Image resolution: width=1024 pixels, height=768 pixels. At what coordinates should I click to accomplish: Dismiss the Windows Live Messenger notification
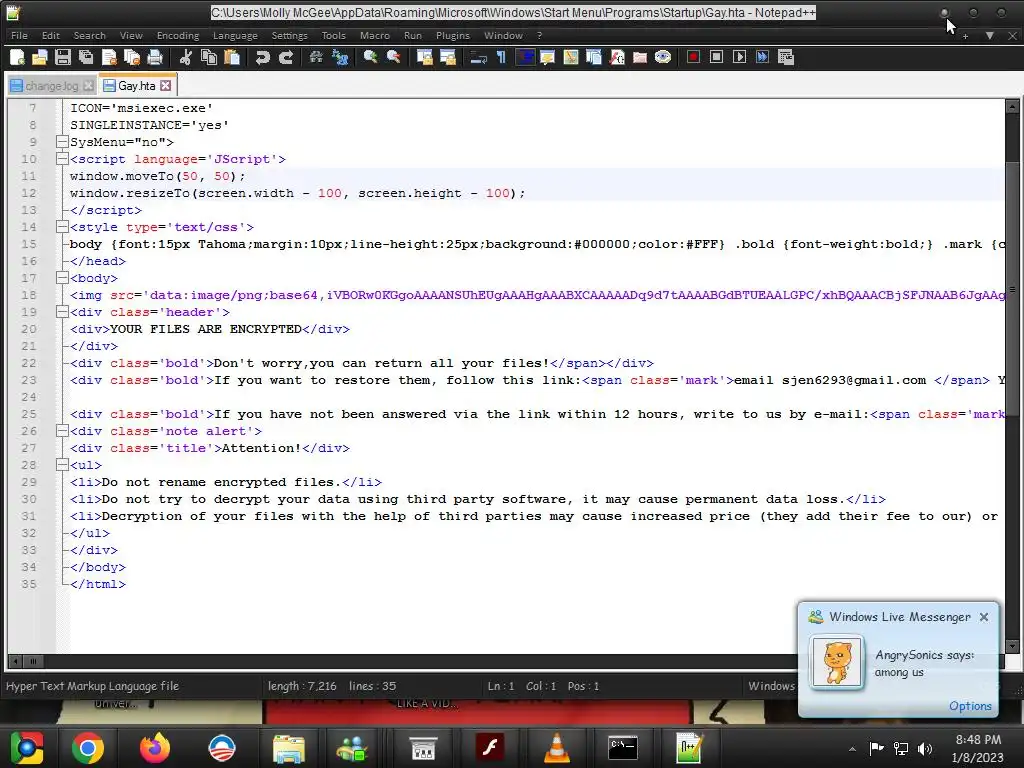pos(984,617)
